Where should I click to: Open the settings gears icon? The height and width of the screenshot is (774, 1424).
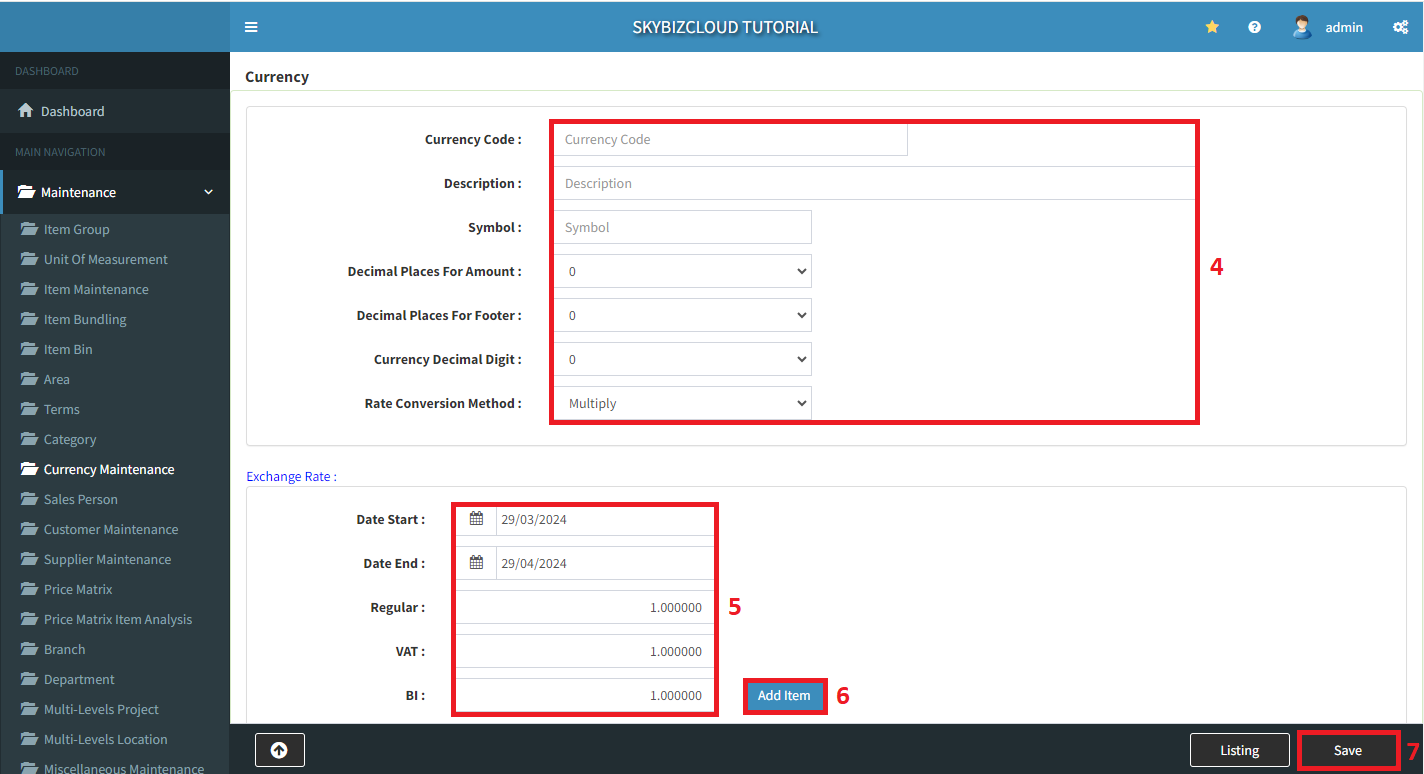[1400, 27]
